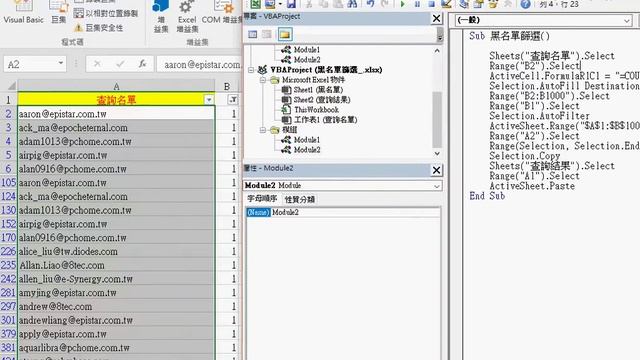
Task: Open the Name Box dropdown arrow
Action: point(61,63)
